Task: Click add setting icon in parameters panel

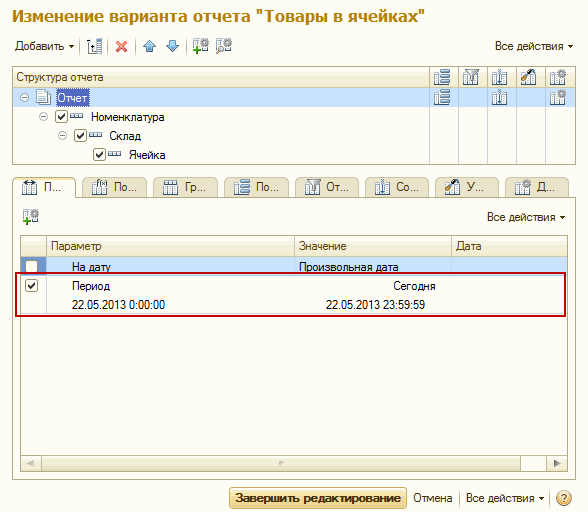Action: 30,217
